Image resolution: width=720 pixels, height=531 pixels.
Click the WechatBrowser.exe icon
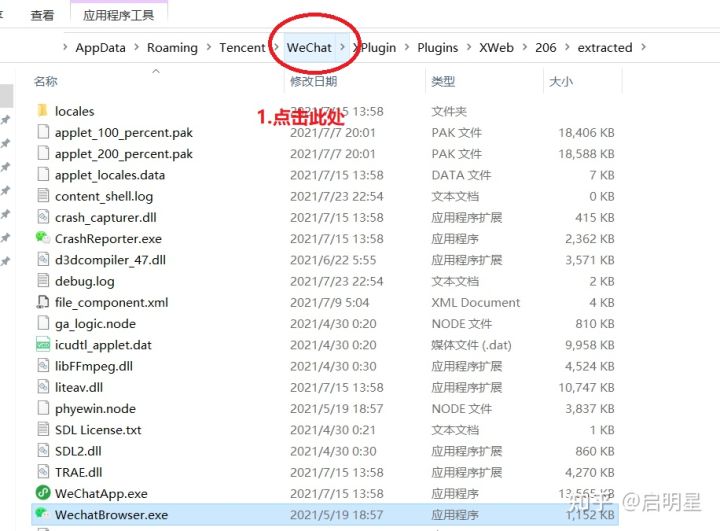coord(43,514)
